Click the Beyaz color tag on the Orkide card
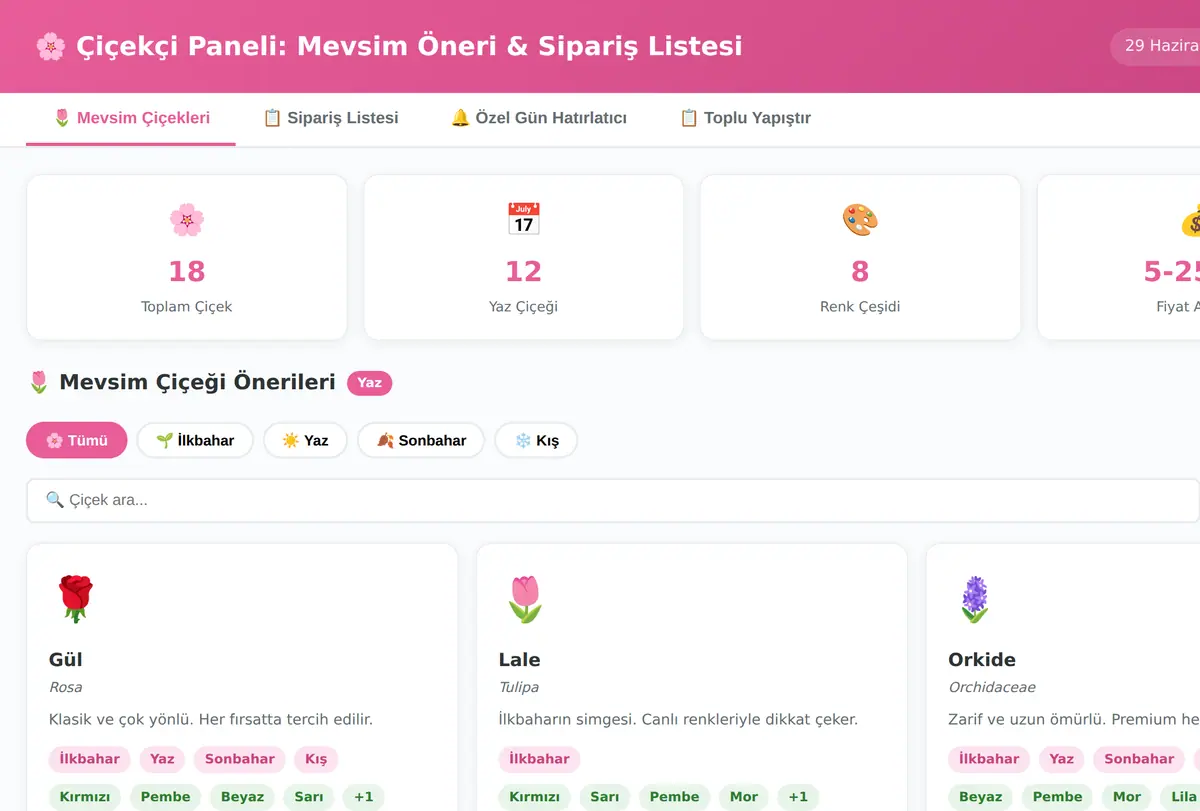This screenshot has width=1200, height=811. (x=980, y=797)
